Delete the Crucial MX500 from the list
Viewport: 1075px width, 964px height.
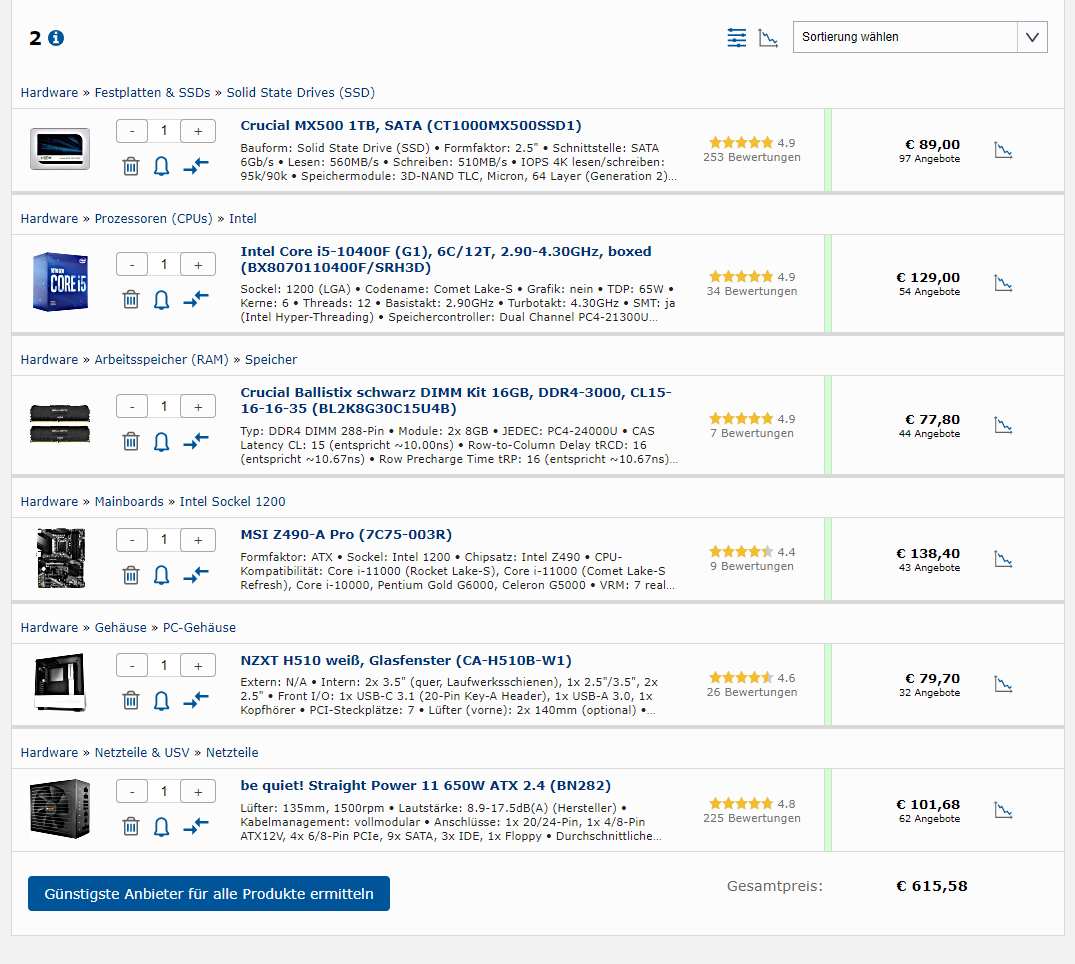coord(131,166)
